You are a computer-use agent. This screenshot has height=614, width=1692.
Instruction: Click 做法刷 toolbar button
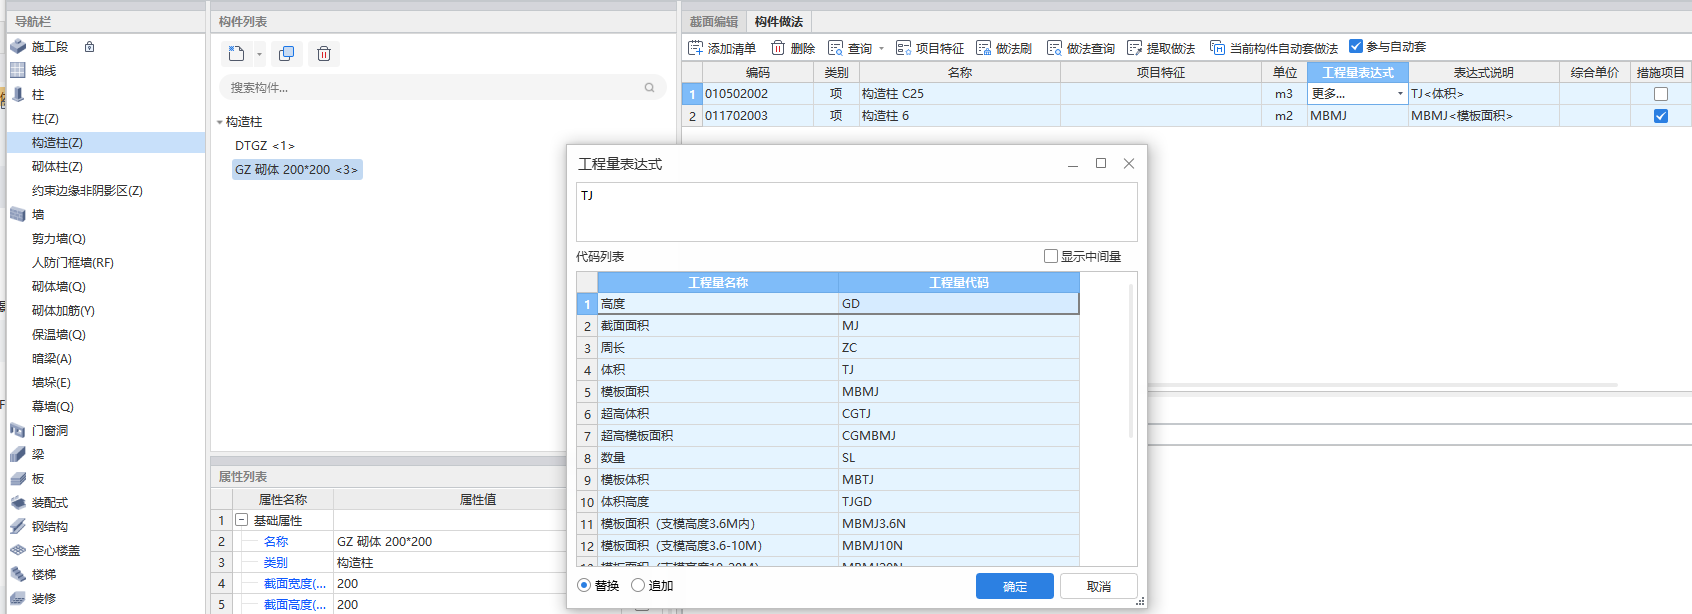click(1004, 48)
